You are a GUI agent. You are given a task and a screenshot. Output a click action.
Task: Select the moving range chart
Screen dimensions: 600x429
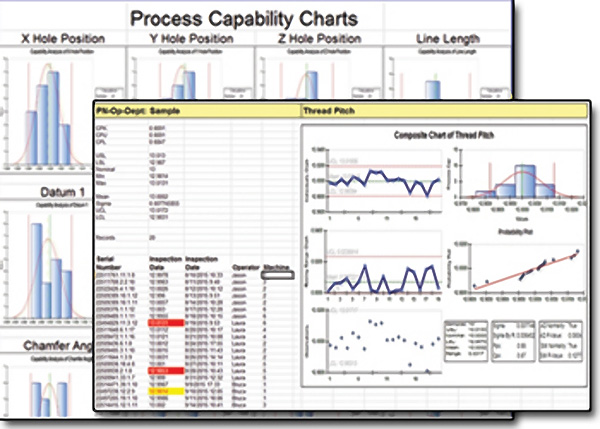[373, 264]
